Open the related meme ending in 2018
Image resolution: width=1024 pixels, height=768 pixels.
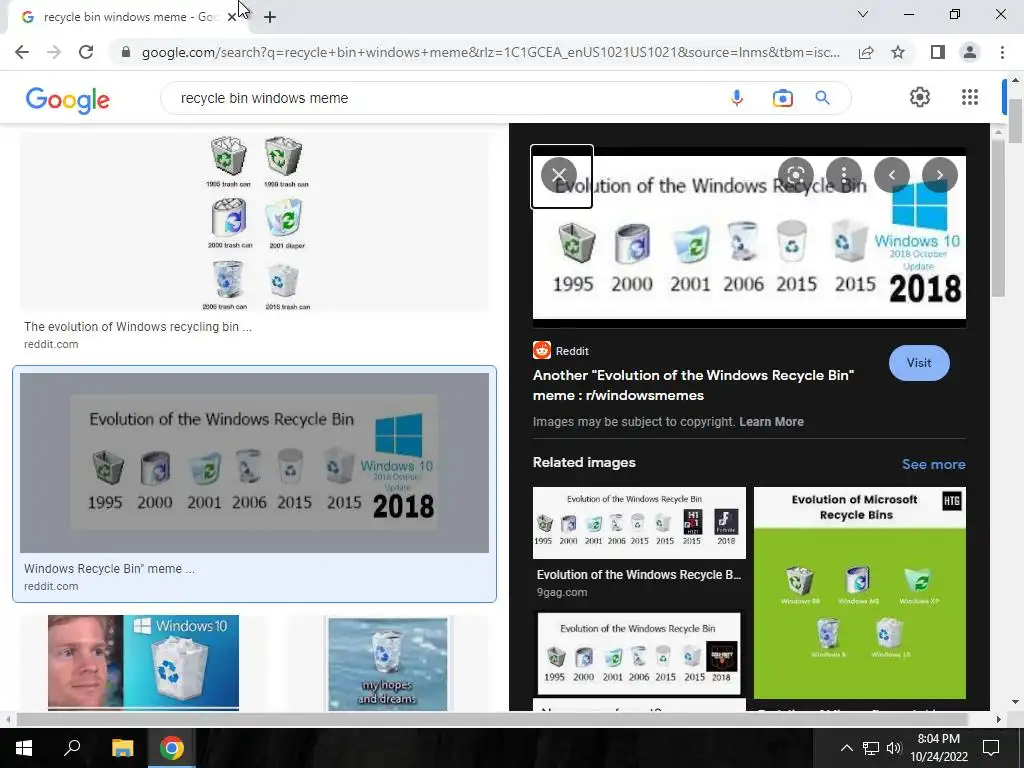coord(639,654)
